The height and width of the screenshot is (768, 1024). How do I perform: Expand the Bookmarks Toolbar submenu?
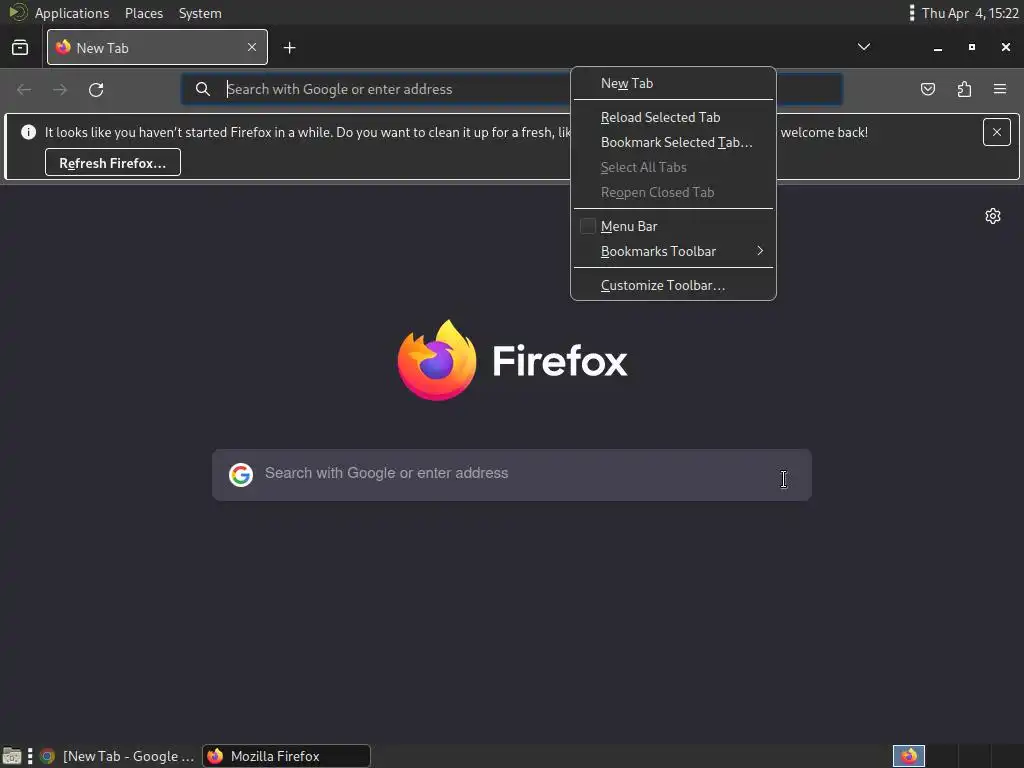pyautogui.click(x=673, y=251)
